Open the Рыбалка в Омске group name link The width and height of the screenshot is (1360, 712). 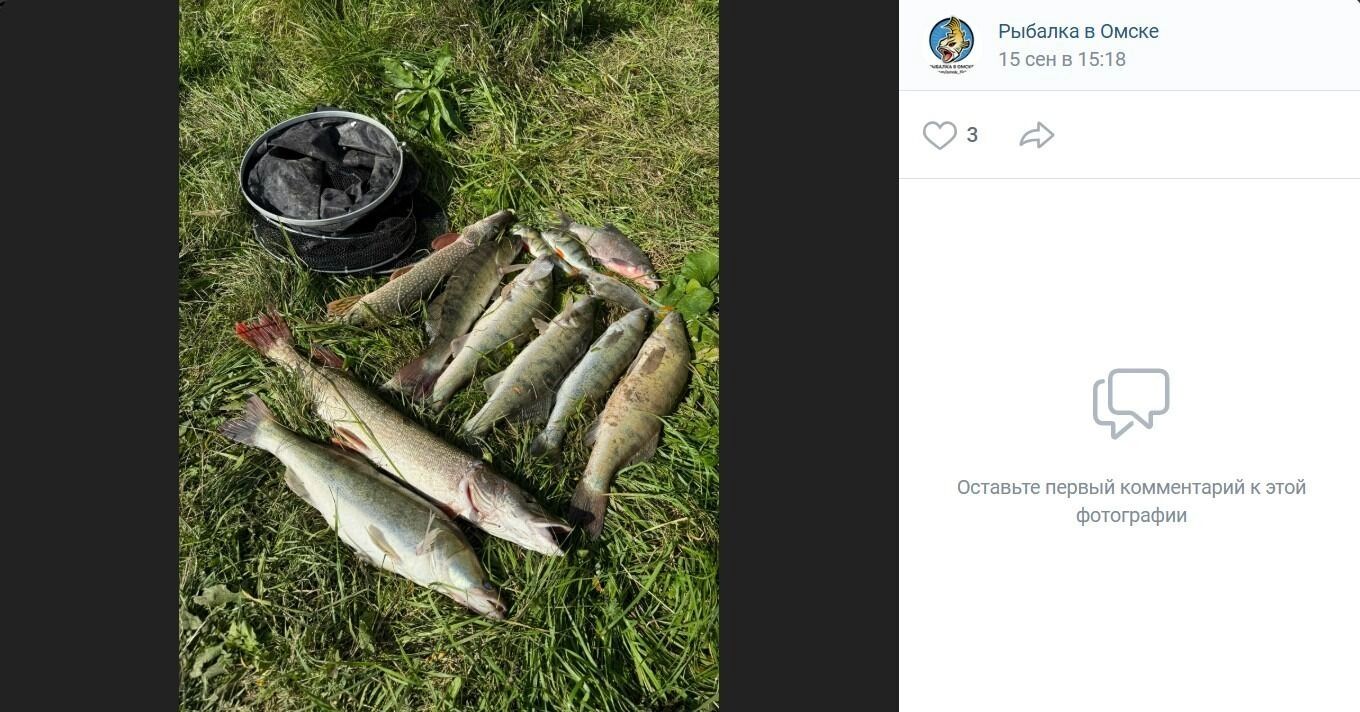[1078, 31]
